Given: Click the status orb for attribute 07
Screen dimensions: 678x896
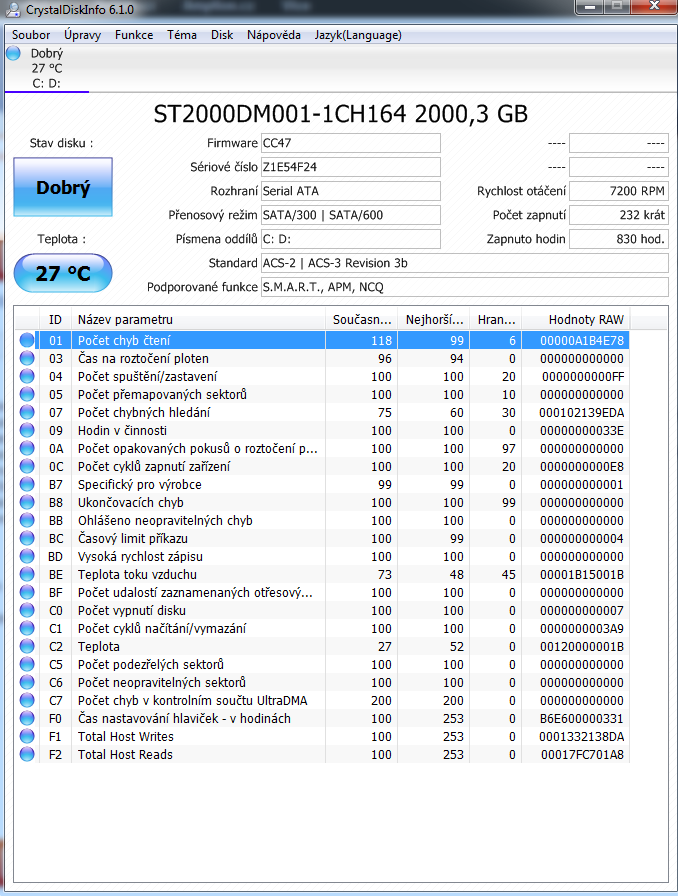Looking at the screenshot, I should (27, 413).
